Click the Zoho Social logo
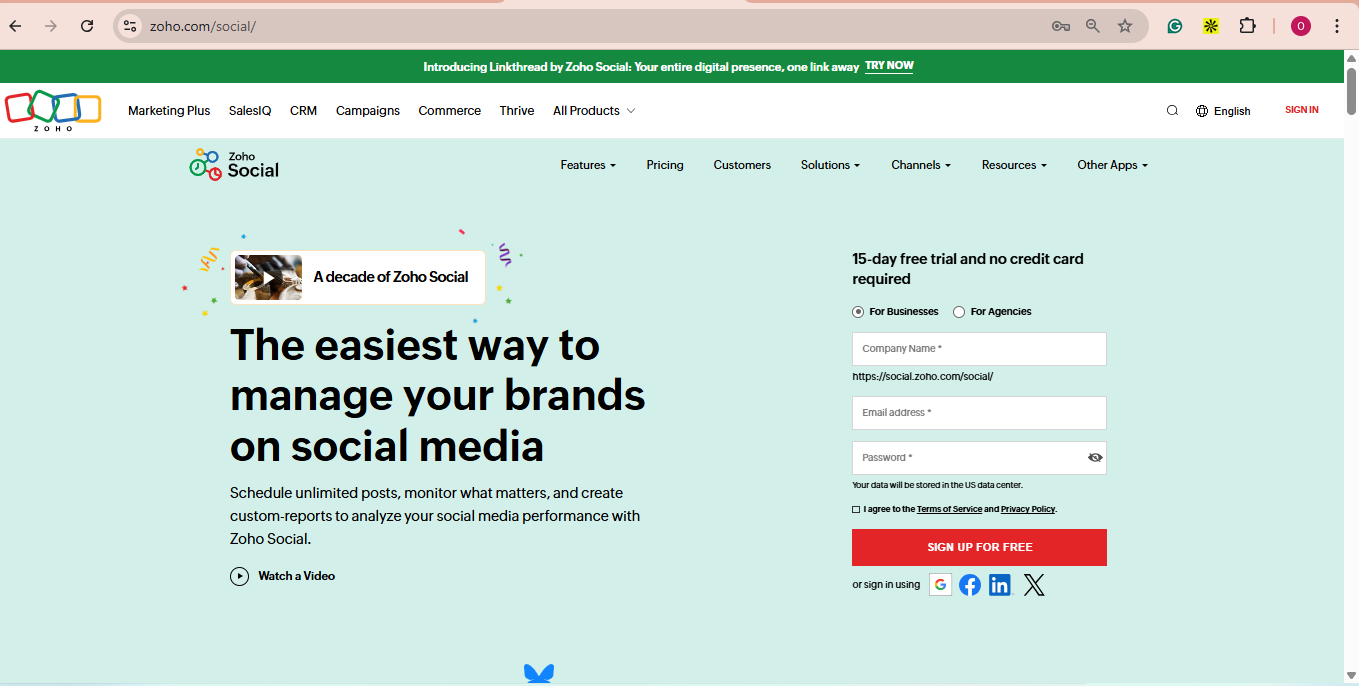Image resolution: width=1359 pixels, height=686 pixels. (x=234, y=164)
